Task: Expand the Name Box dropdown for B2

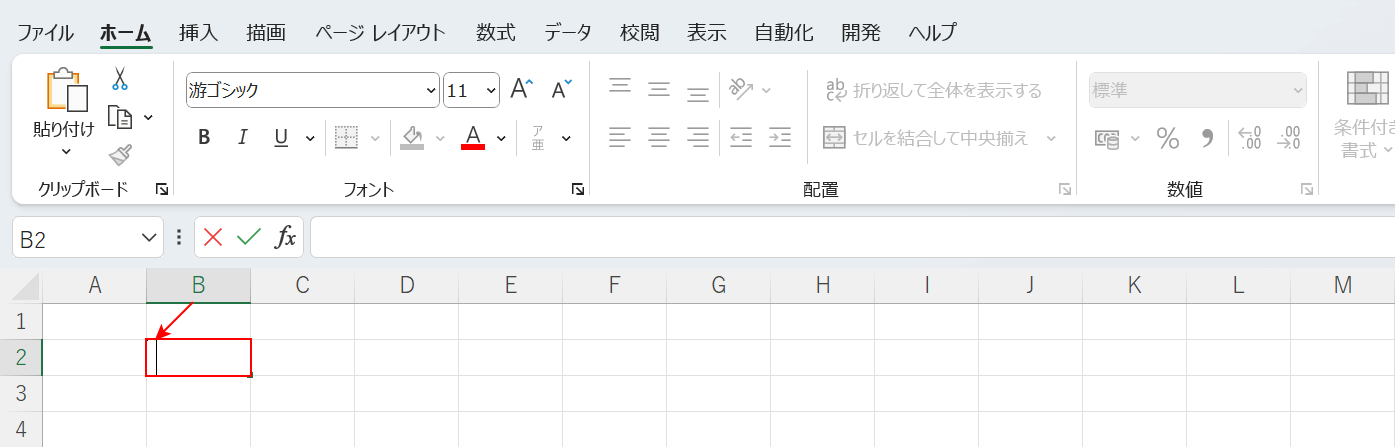Action: point(149,238)
